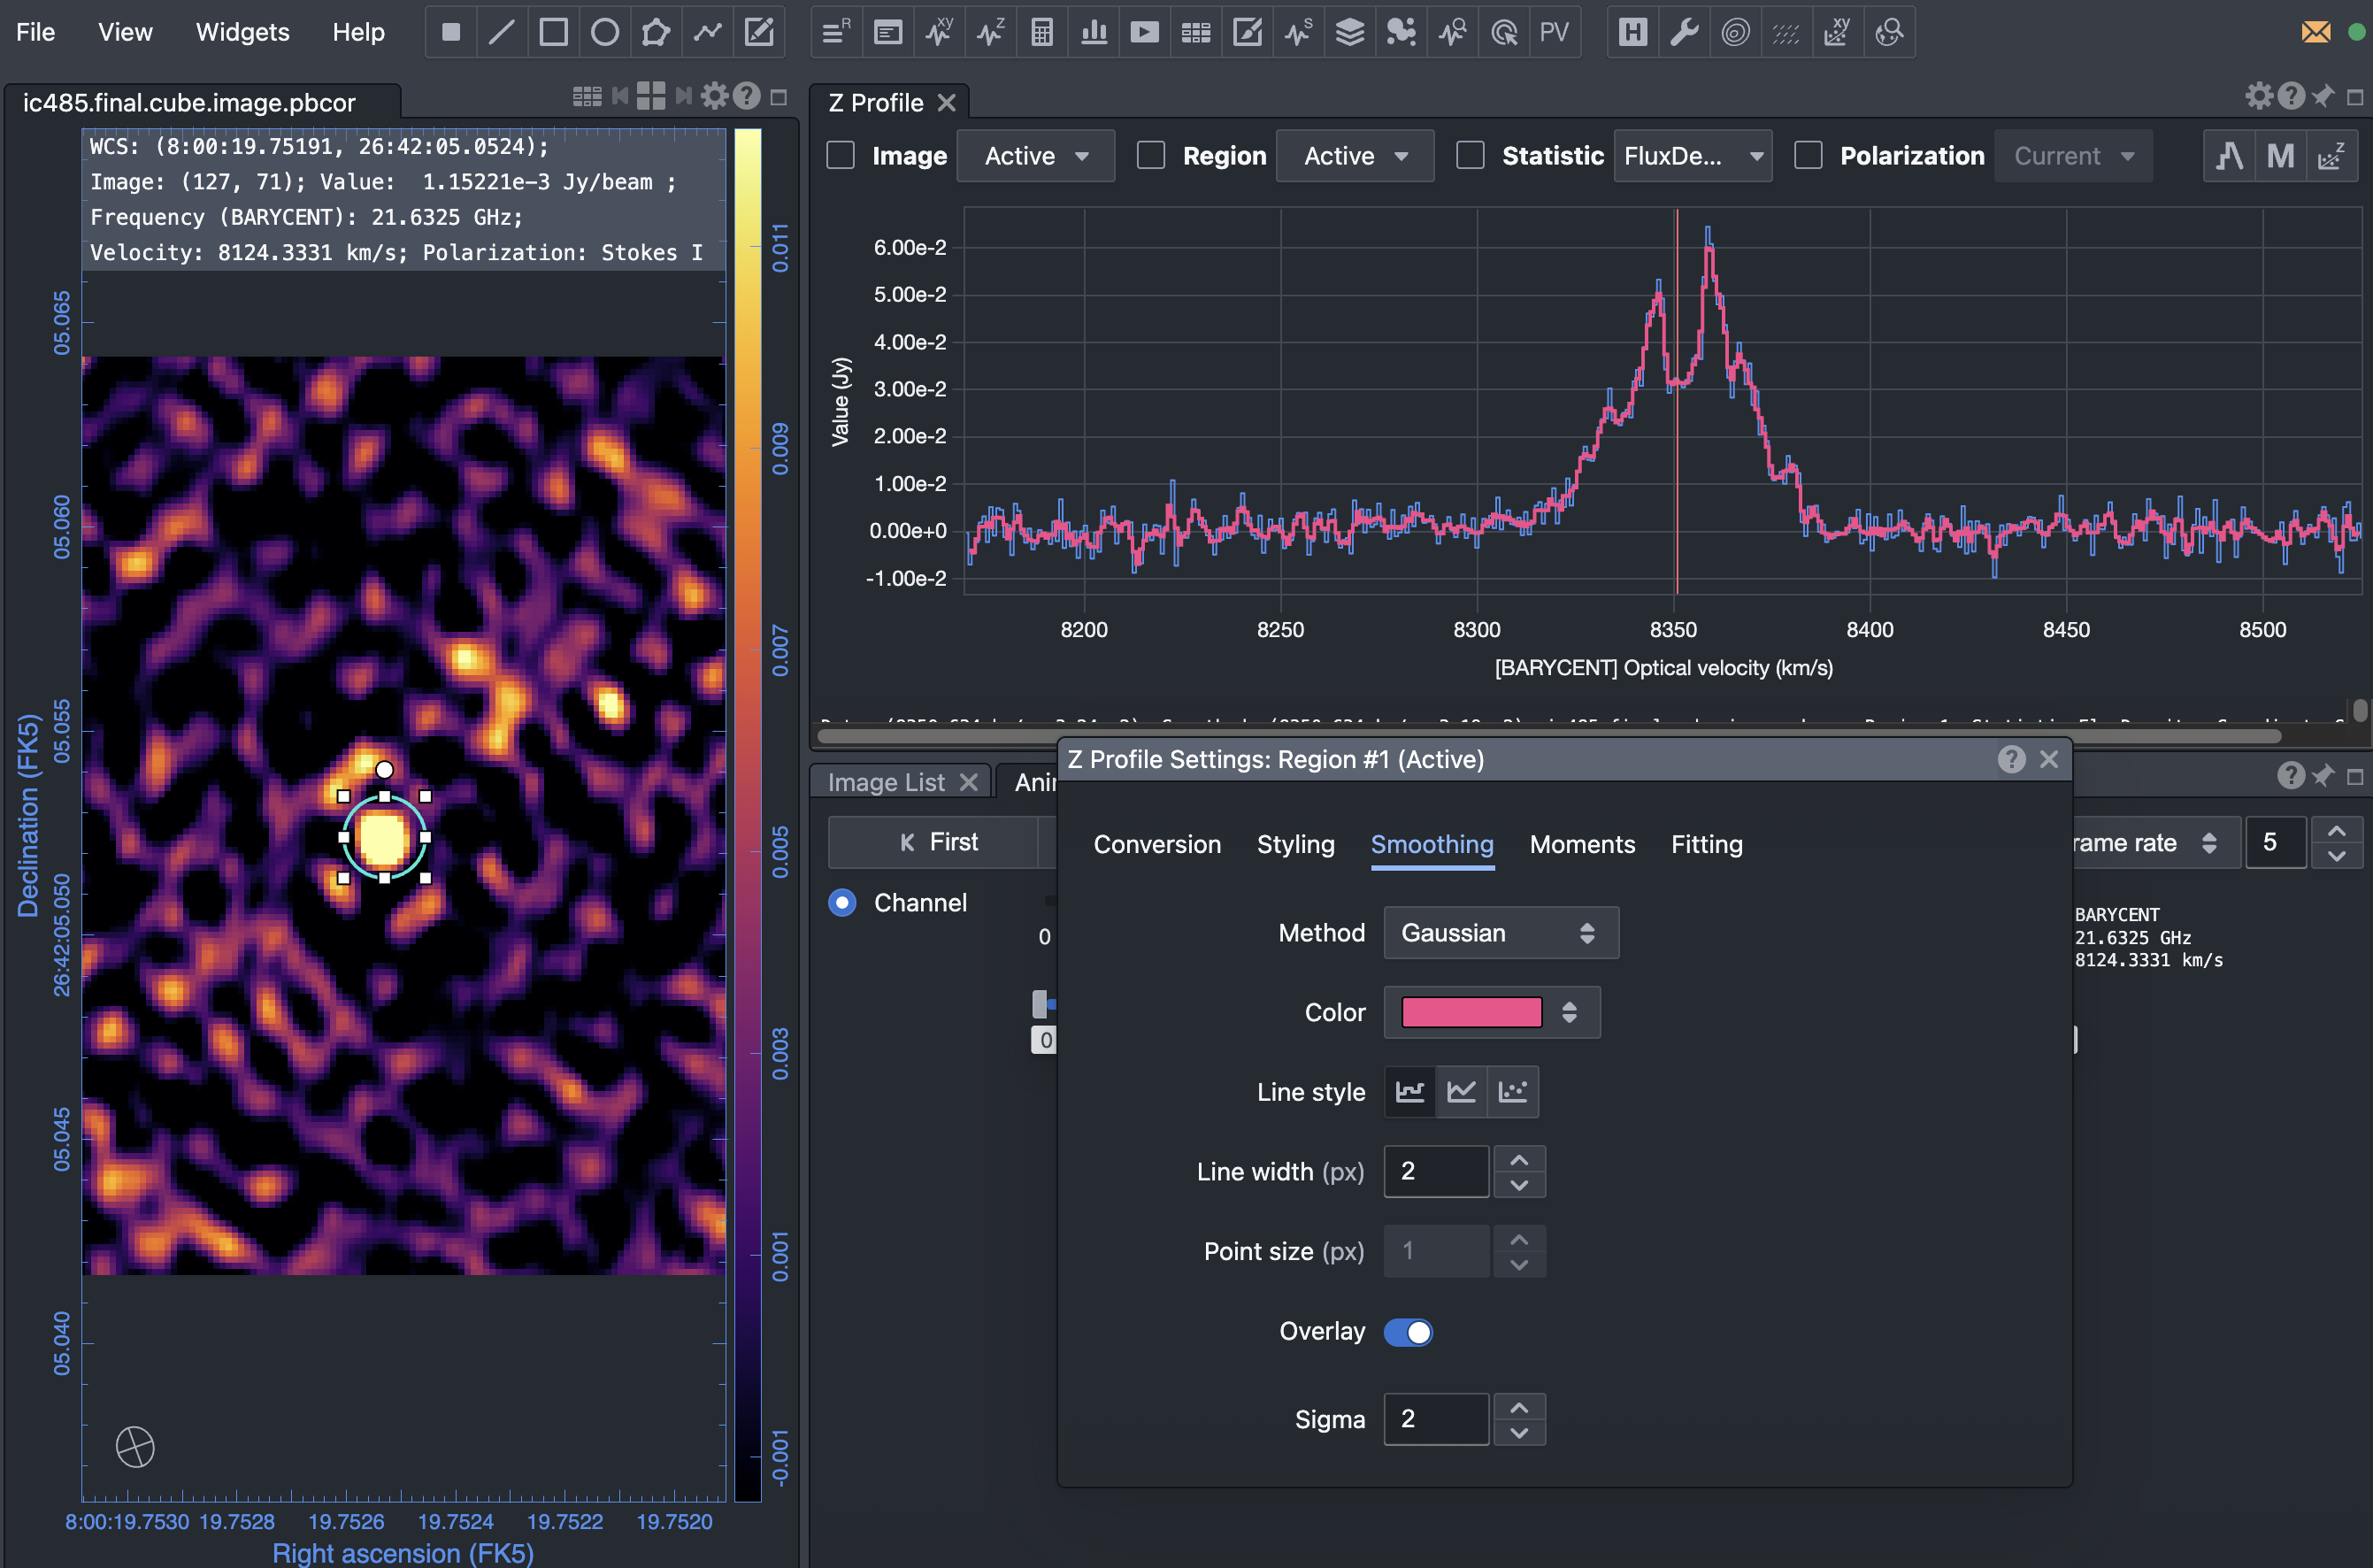This screenshot has height=1568, width=2373.
Task: Check the Region checkbox
Action: point(1151,155)
